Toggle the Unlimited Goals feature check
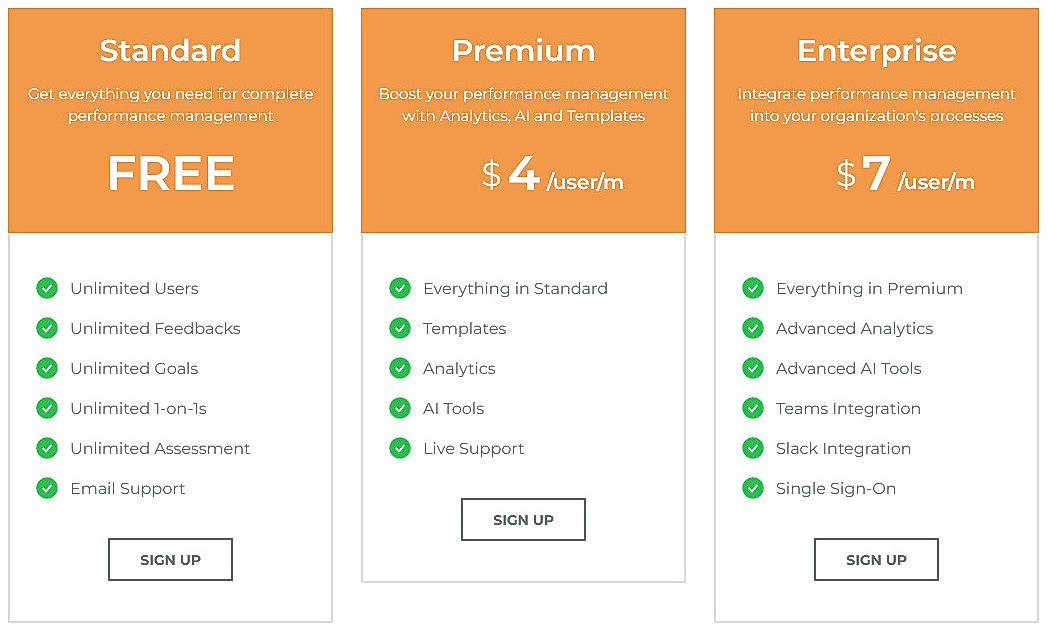1048x630 pixels. 47,368
